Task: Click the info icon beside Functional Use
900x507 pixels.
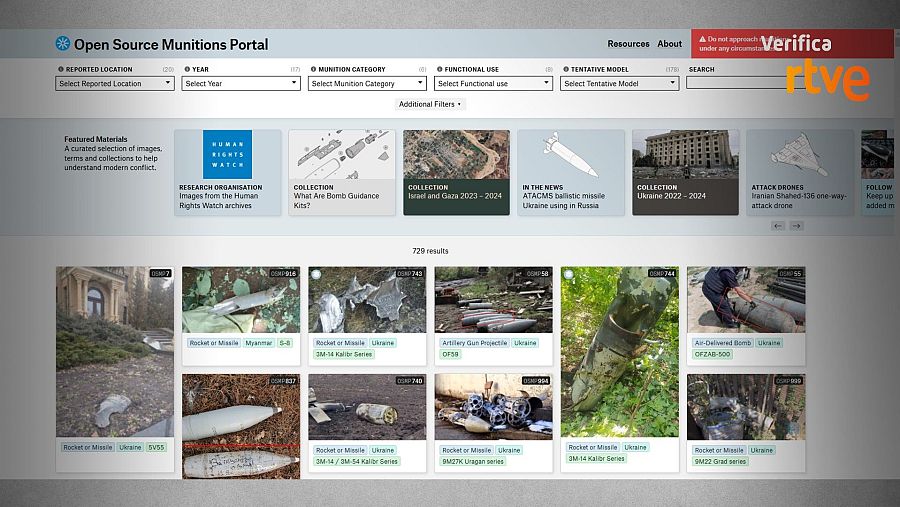Action: [x=440, y=69]
